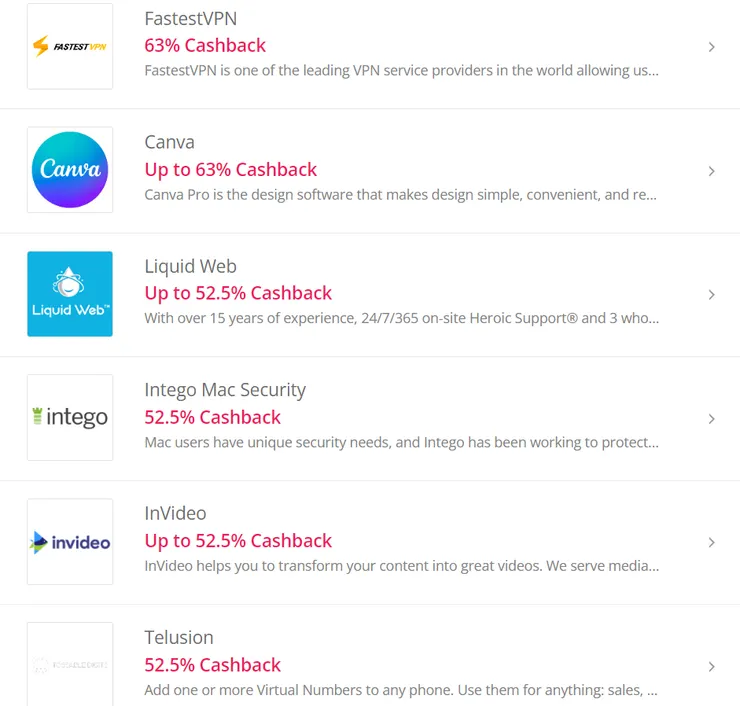Click the Canva Pro description text
Image resolution: width=740 pixels, height=706 pixels.
click(400, 195)
